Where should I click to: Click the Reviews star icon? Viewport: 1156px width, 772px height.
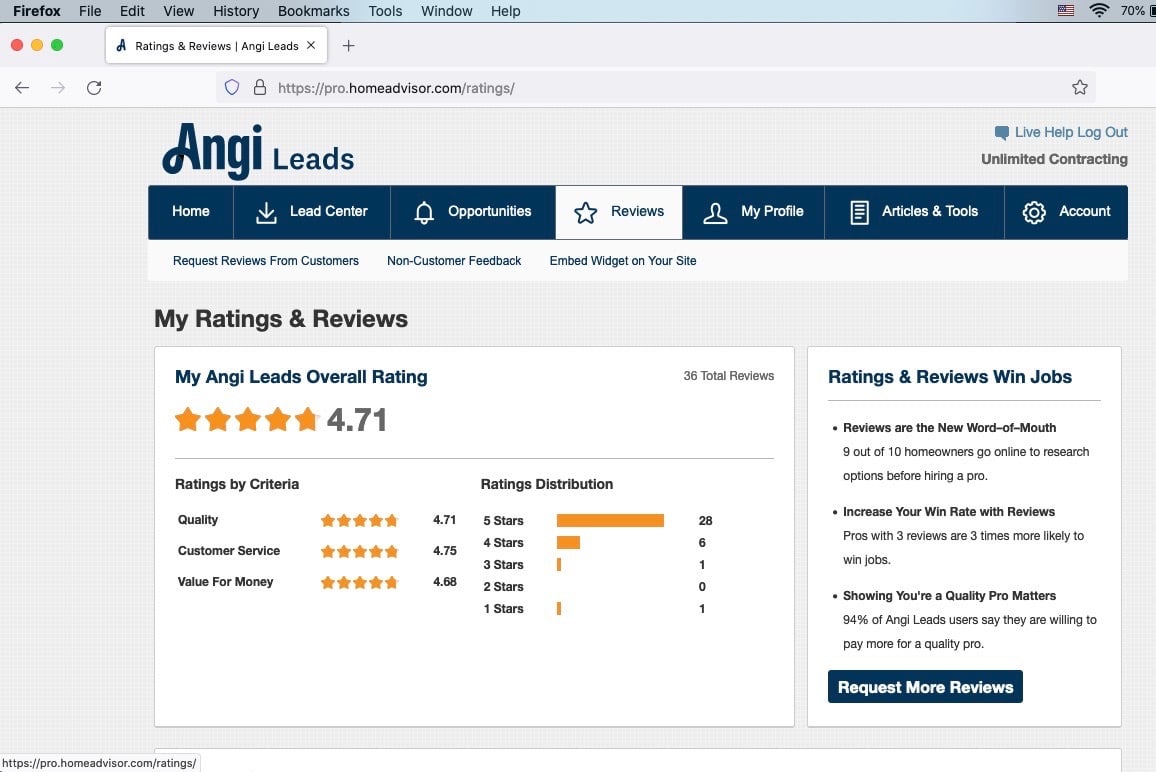[x=585, y=212]
